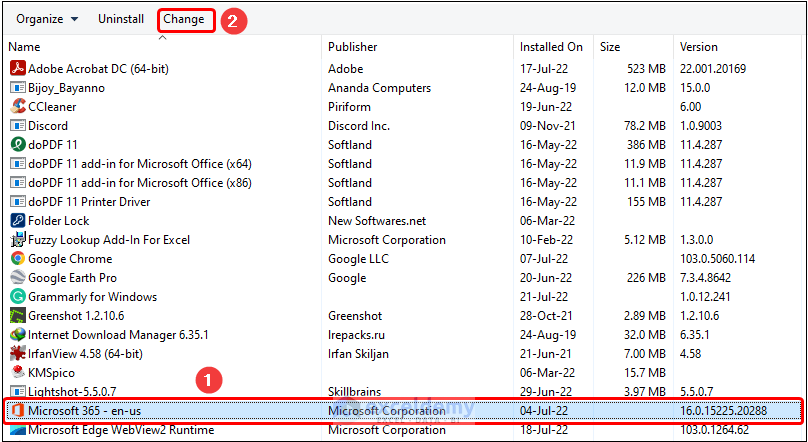Click the Adobe Acrobat DC icon
Screen dimensions: 808x442
click(x=18, y=69)
